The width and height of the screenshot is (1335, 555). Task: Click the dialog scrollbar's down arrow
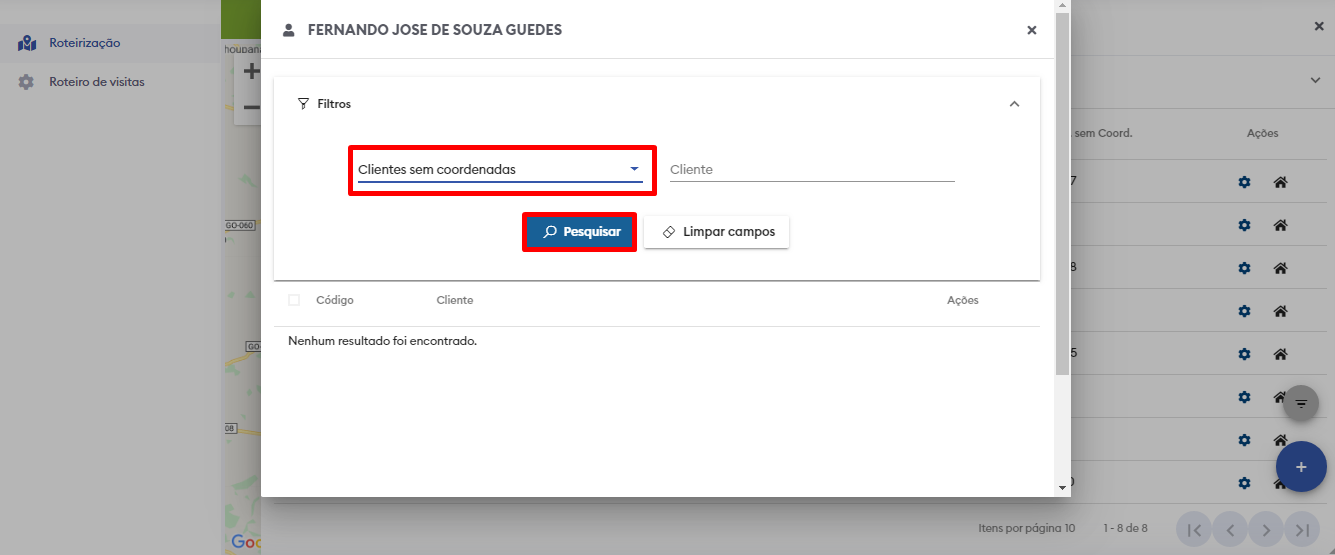1063,487
